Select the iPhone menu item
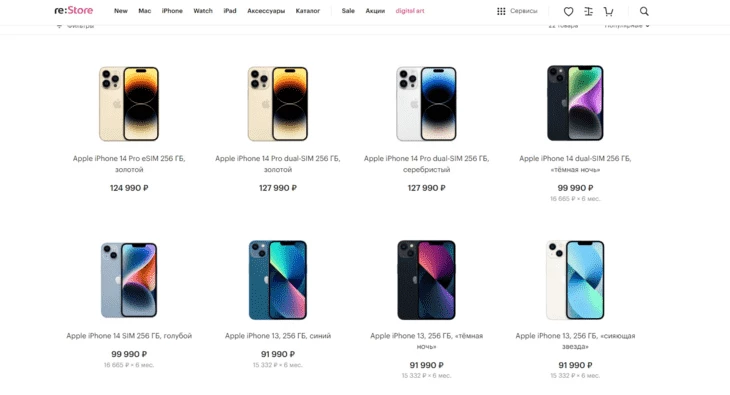Viewport: 730px width, 395px height. [x=172, y=11]
